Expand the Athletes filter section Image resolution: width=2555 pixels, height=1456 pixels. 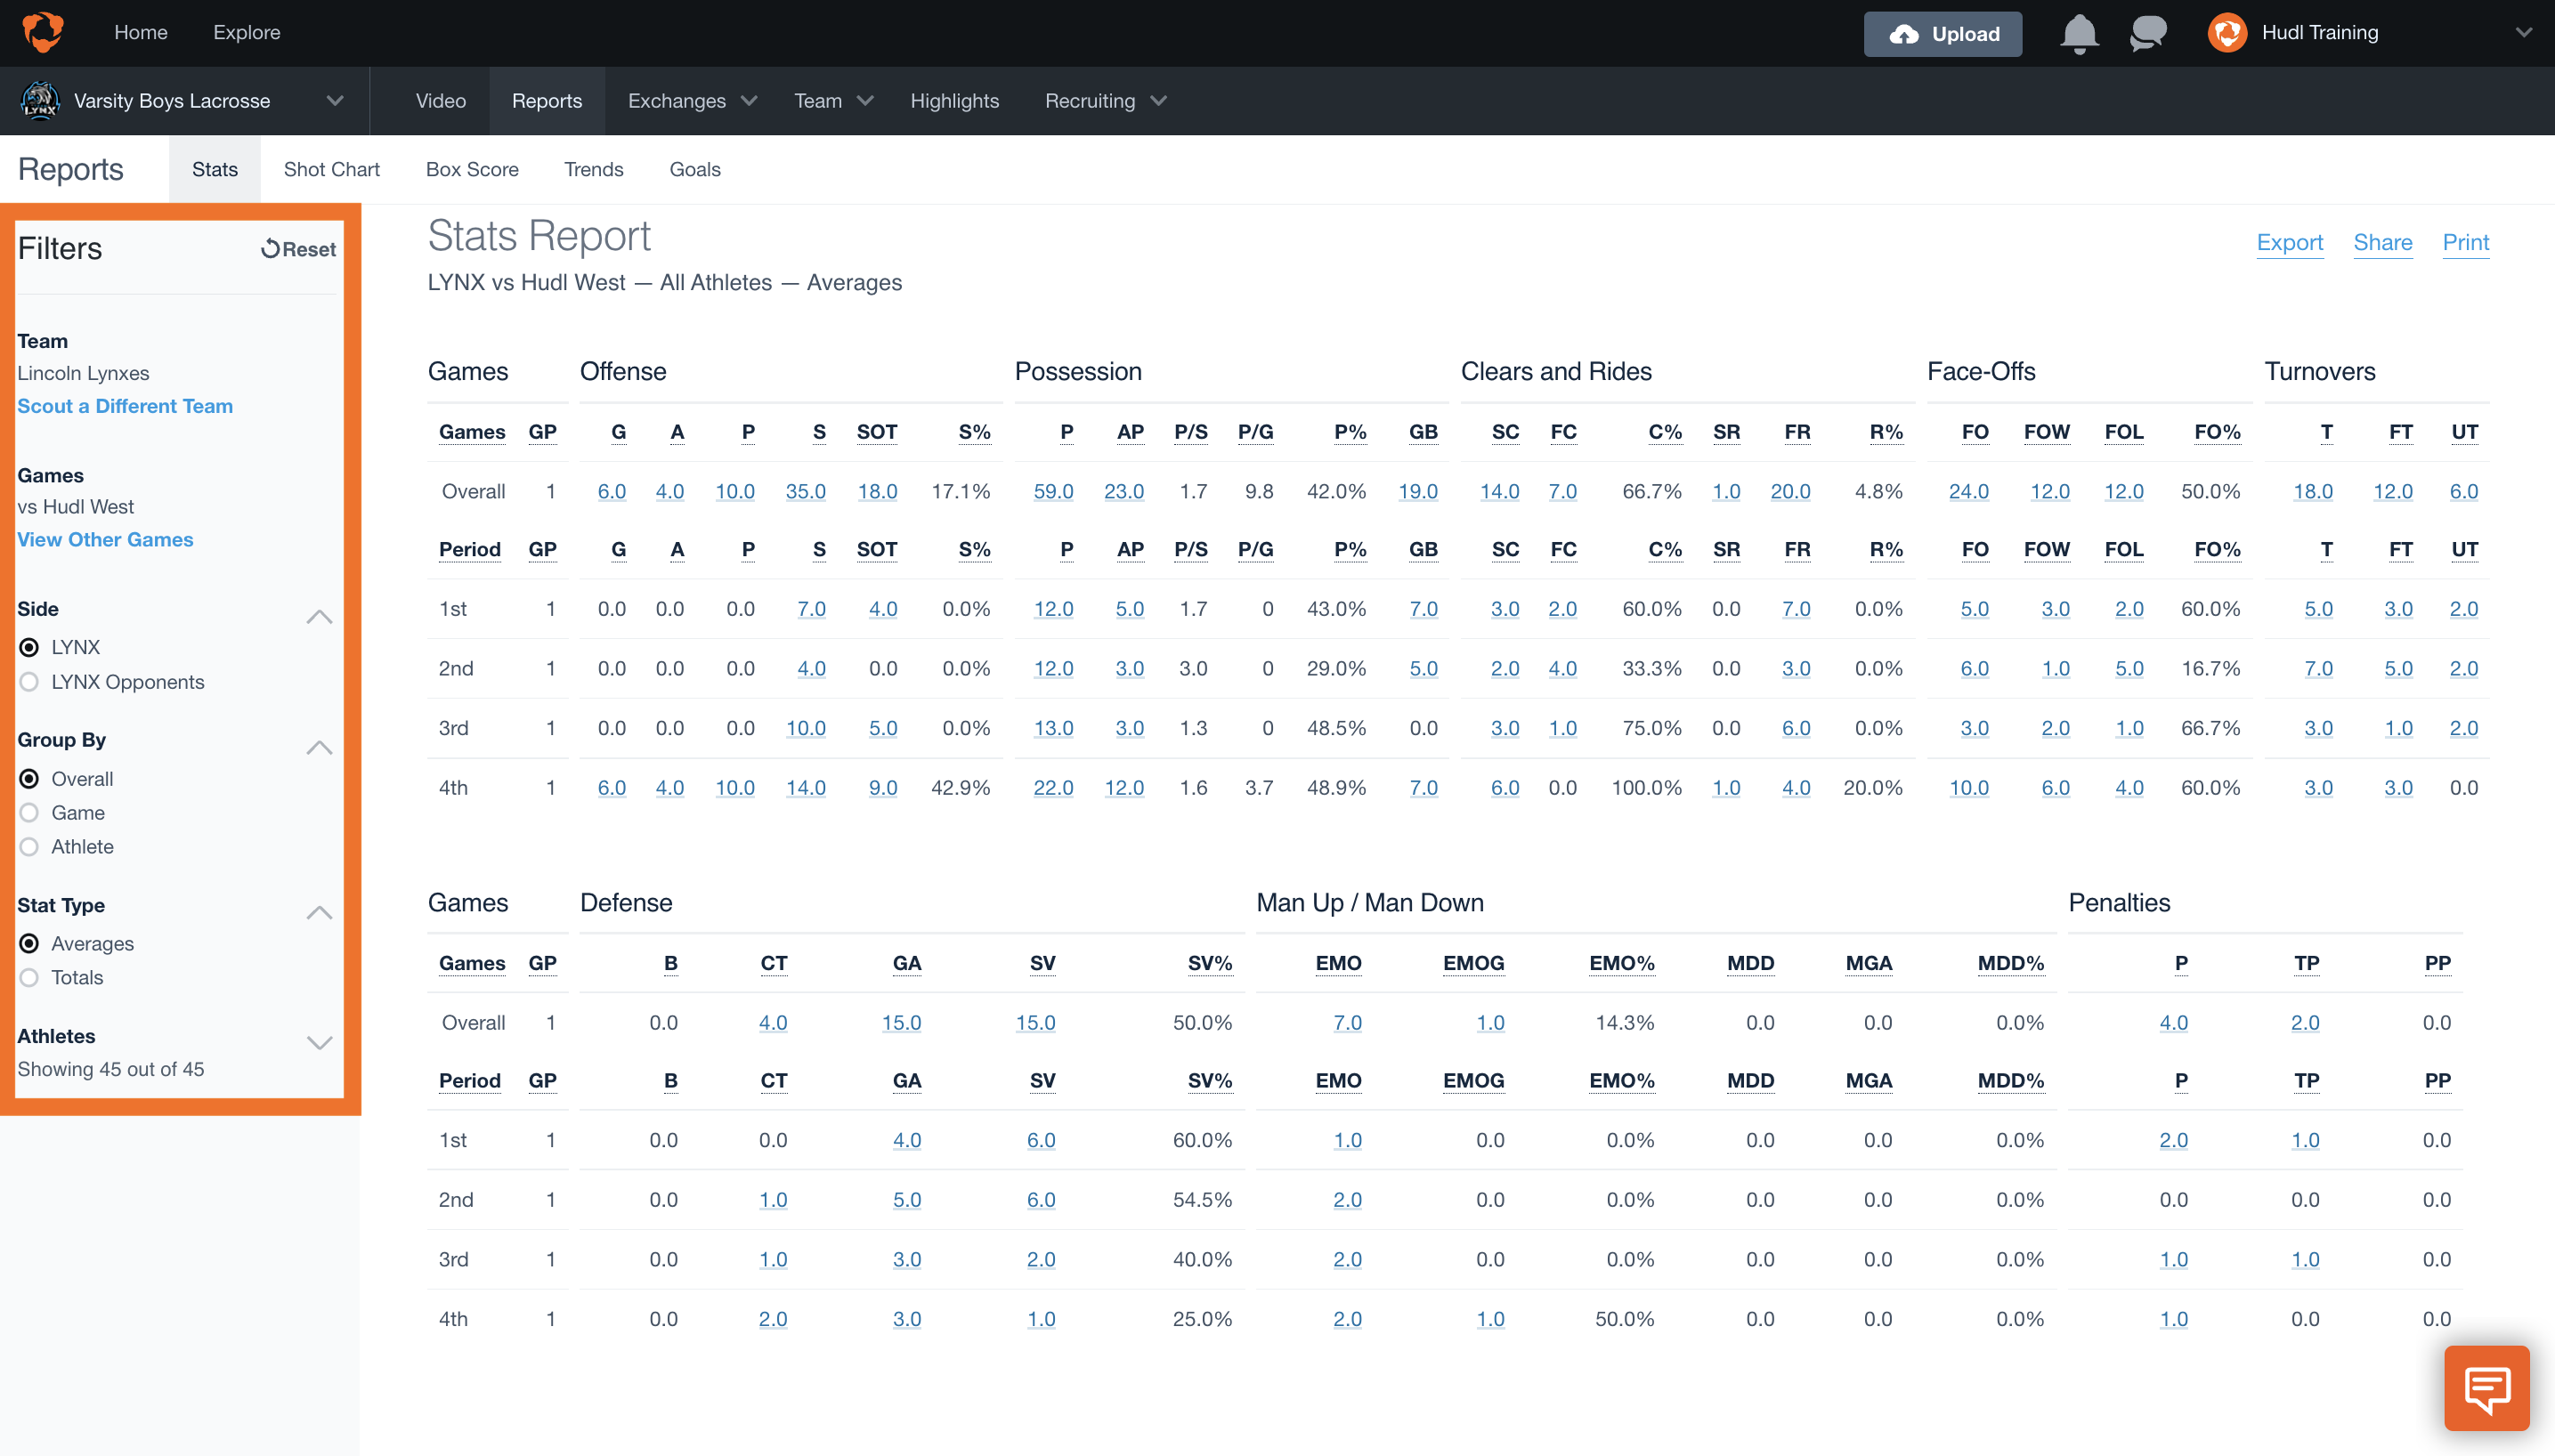(319, 1043)
